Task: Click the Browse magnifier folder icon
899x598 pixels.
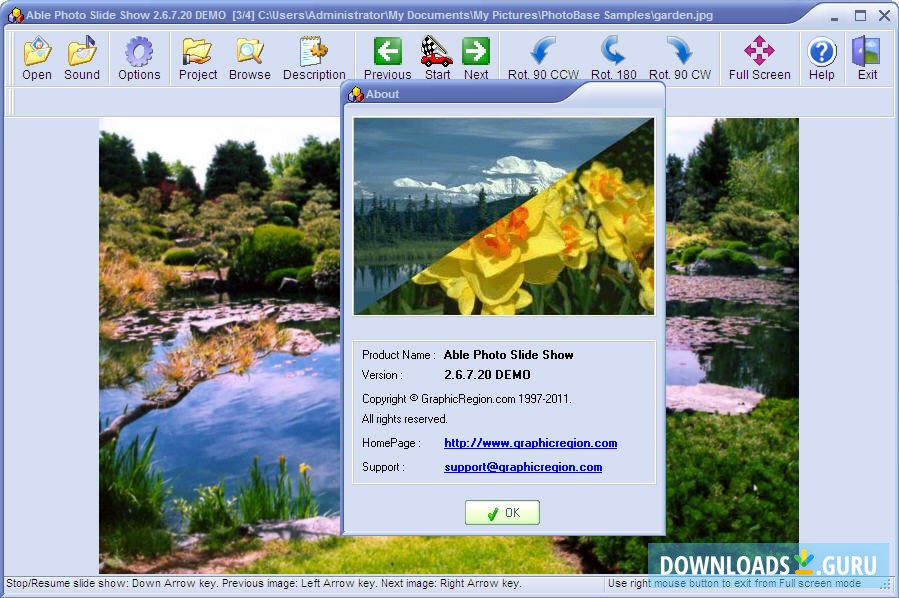Action: coord(249,58)
